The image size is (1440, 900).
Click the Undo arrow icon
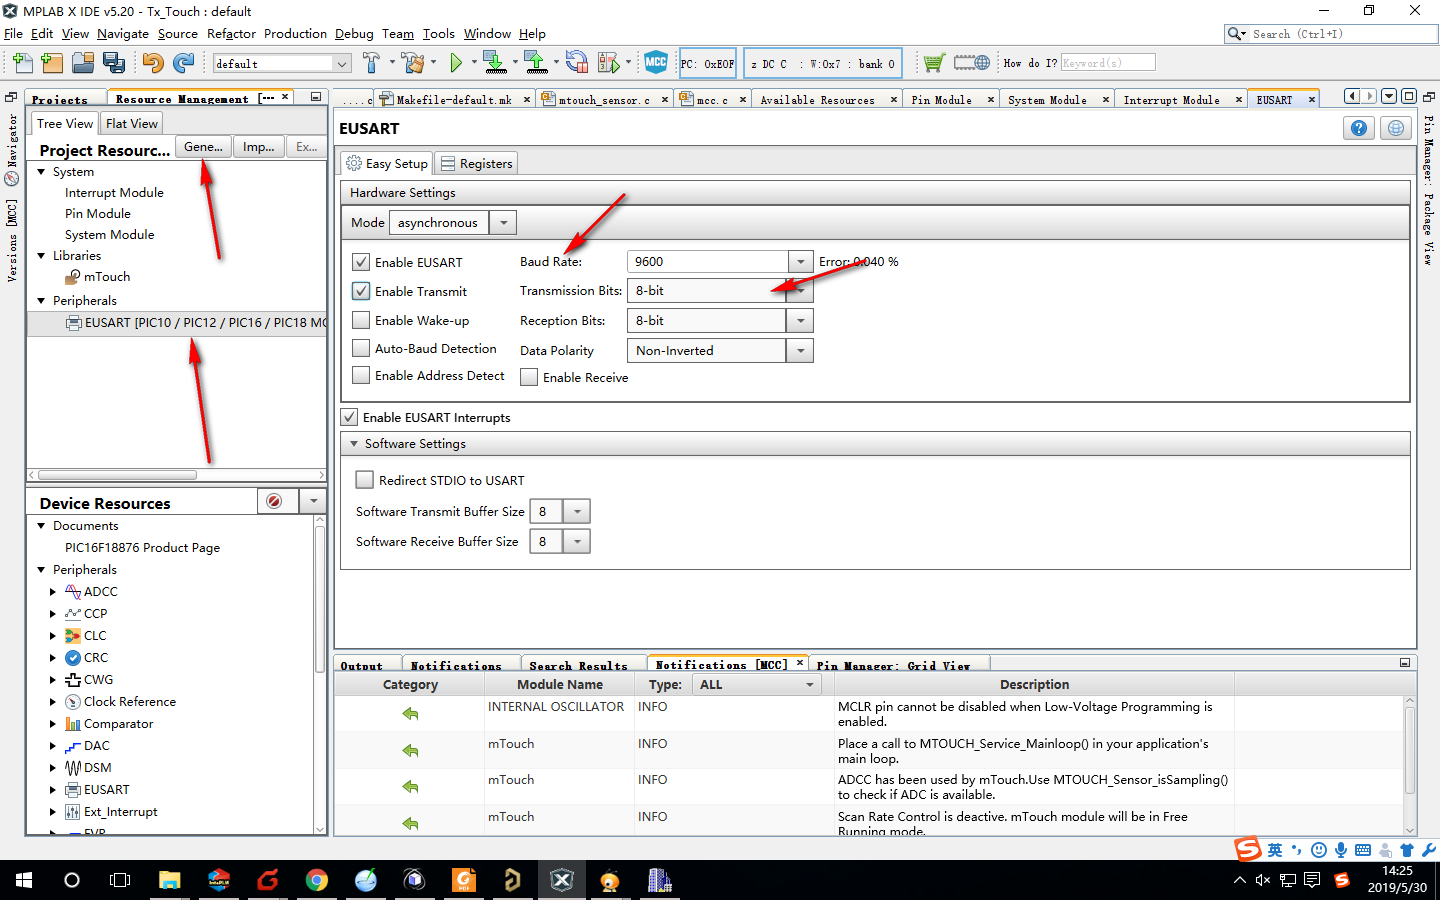[153, 63]
